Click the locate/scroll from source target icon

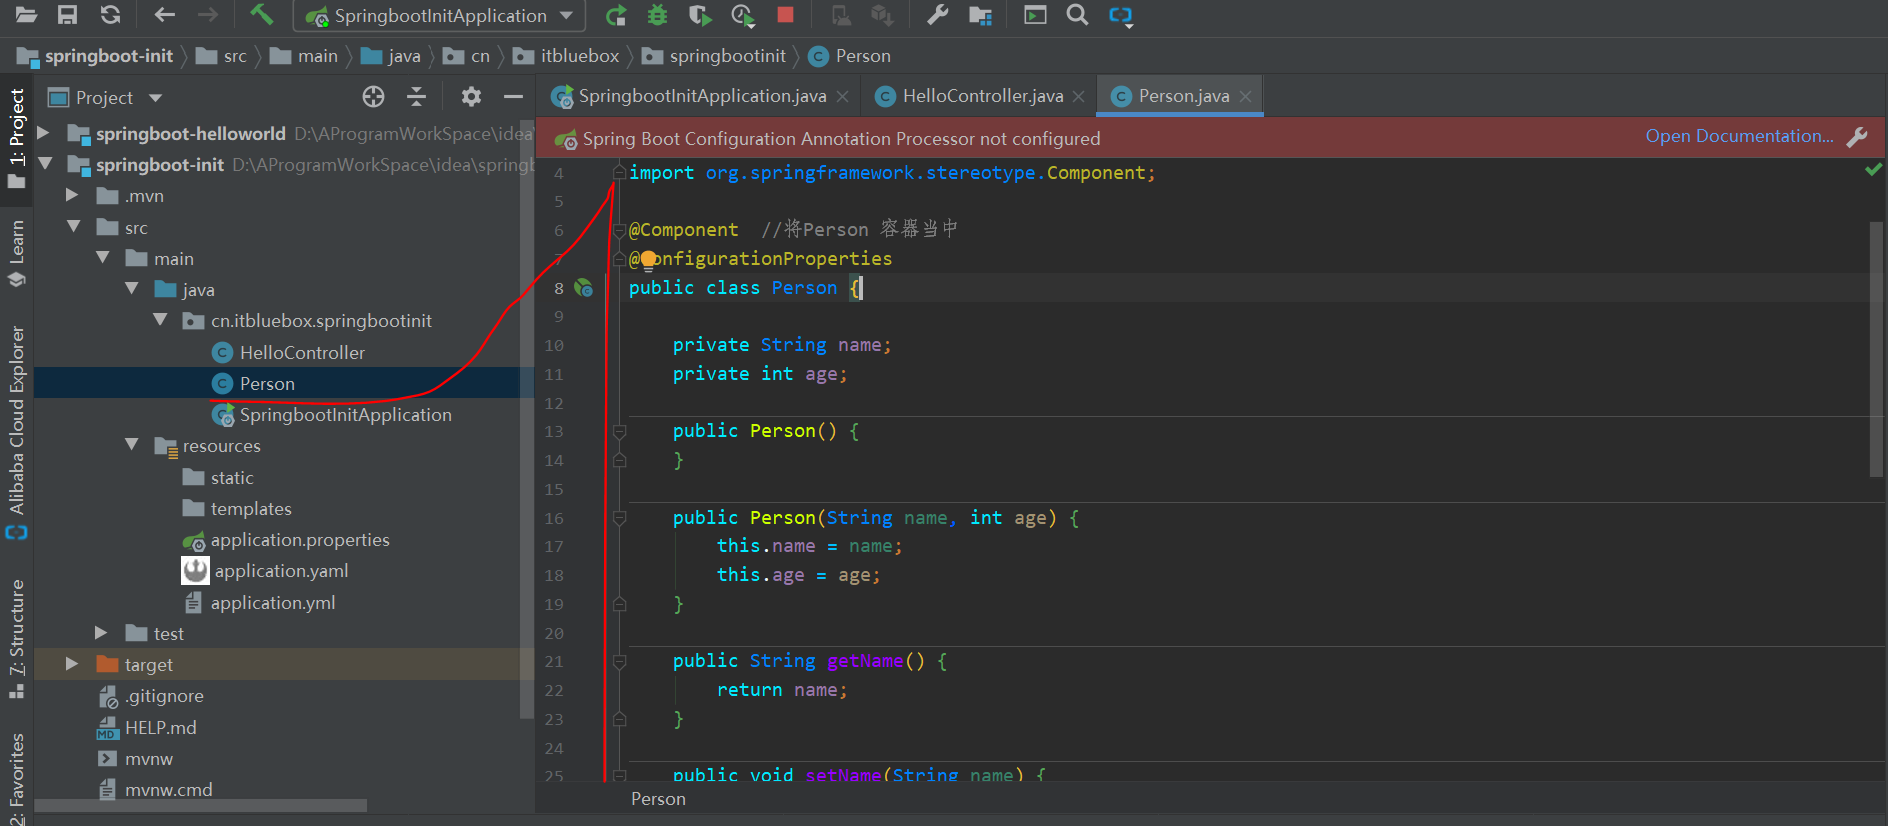click(373, 96)
